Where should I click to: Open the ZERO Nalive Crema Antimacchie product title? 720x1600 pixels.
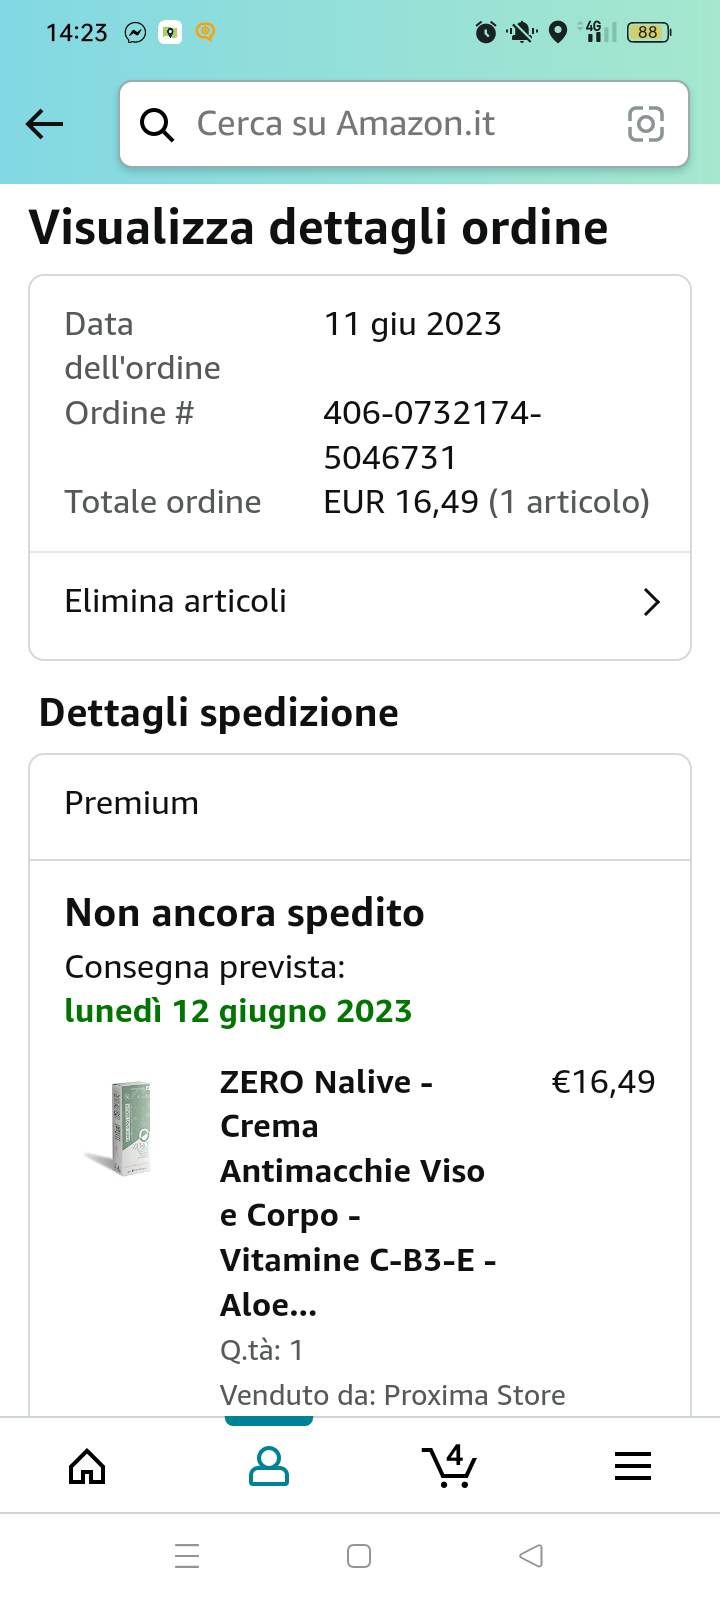(x=360, y=1193)
